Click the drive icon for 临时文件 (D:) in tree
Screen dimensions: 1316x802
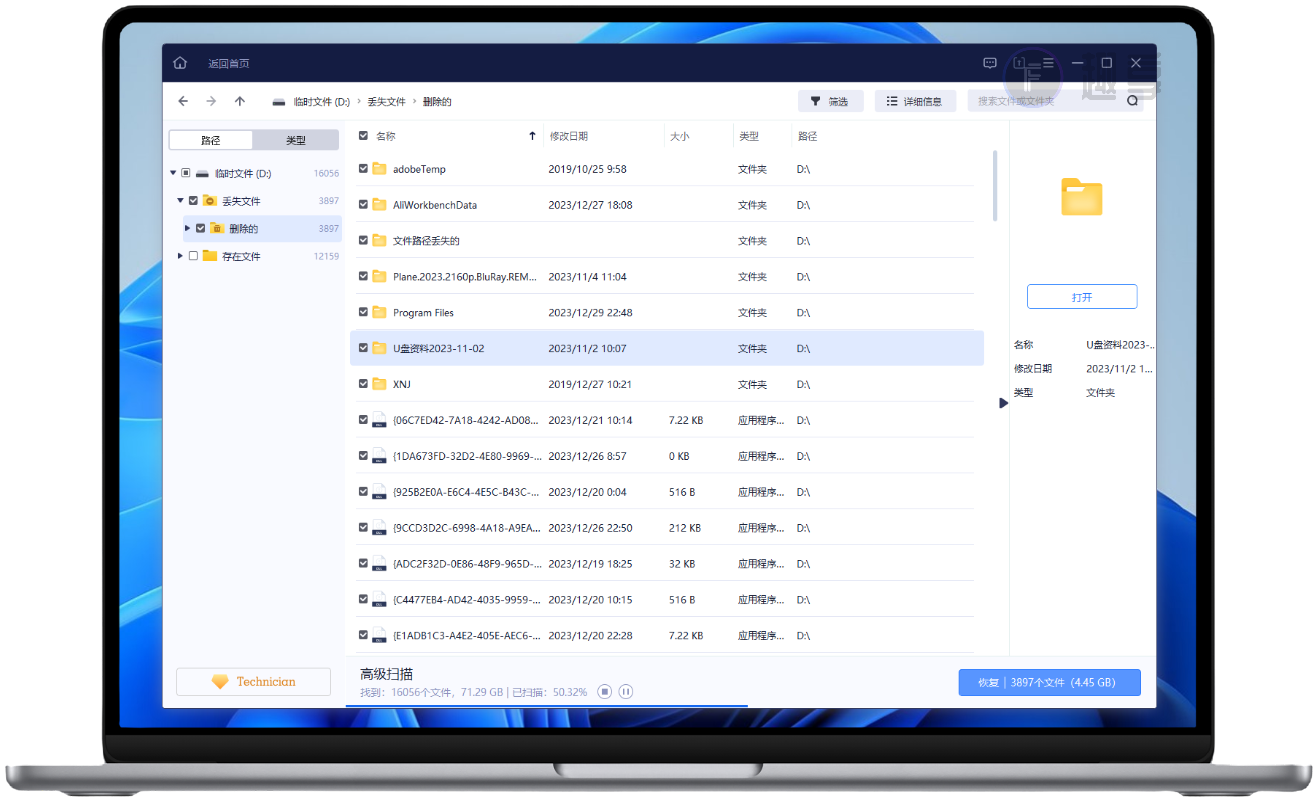202,174
